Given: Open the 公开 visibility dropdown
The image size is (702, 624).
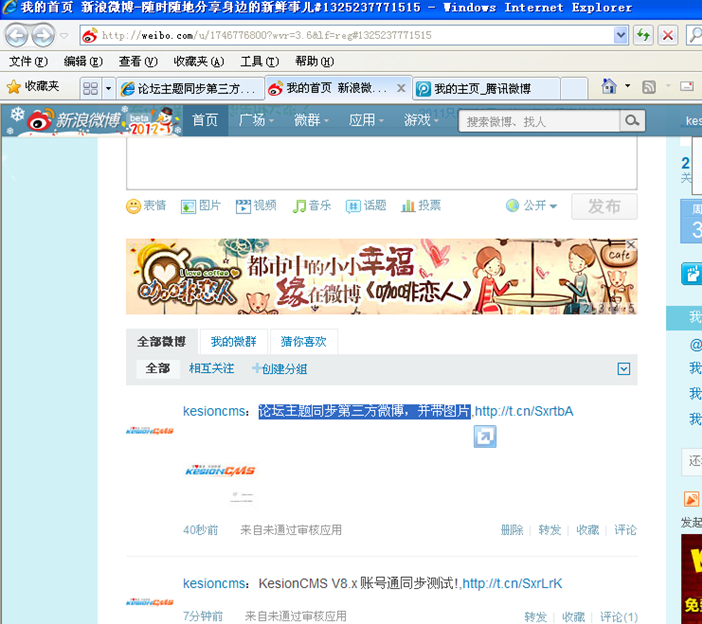Looking at the screenshot, I should click(531, 206).
